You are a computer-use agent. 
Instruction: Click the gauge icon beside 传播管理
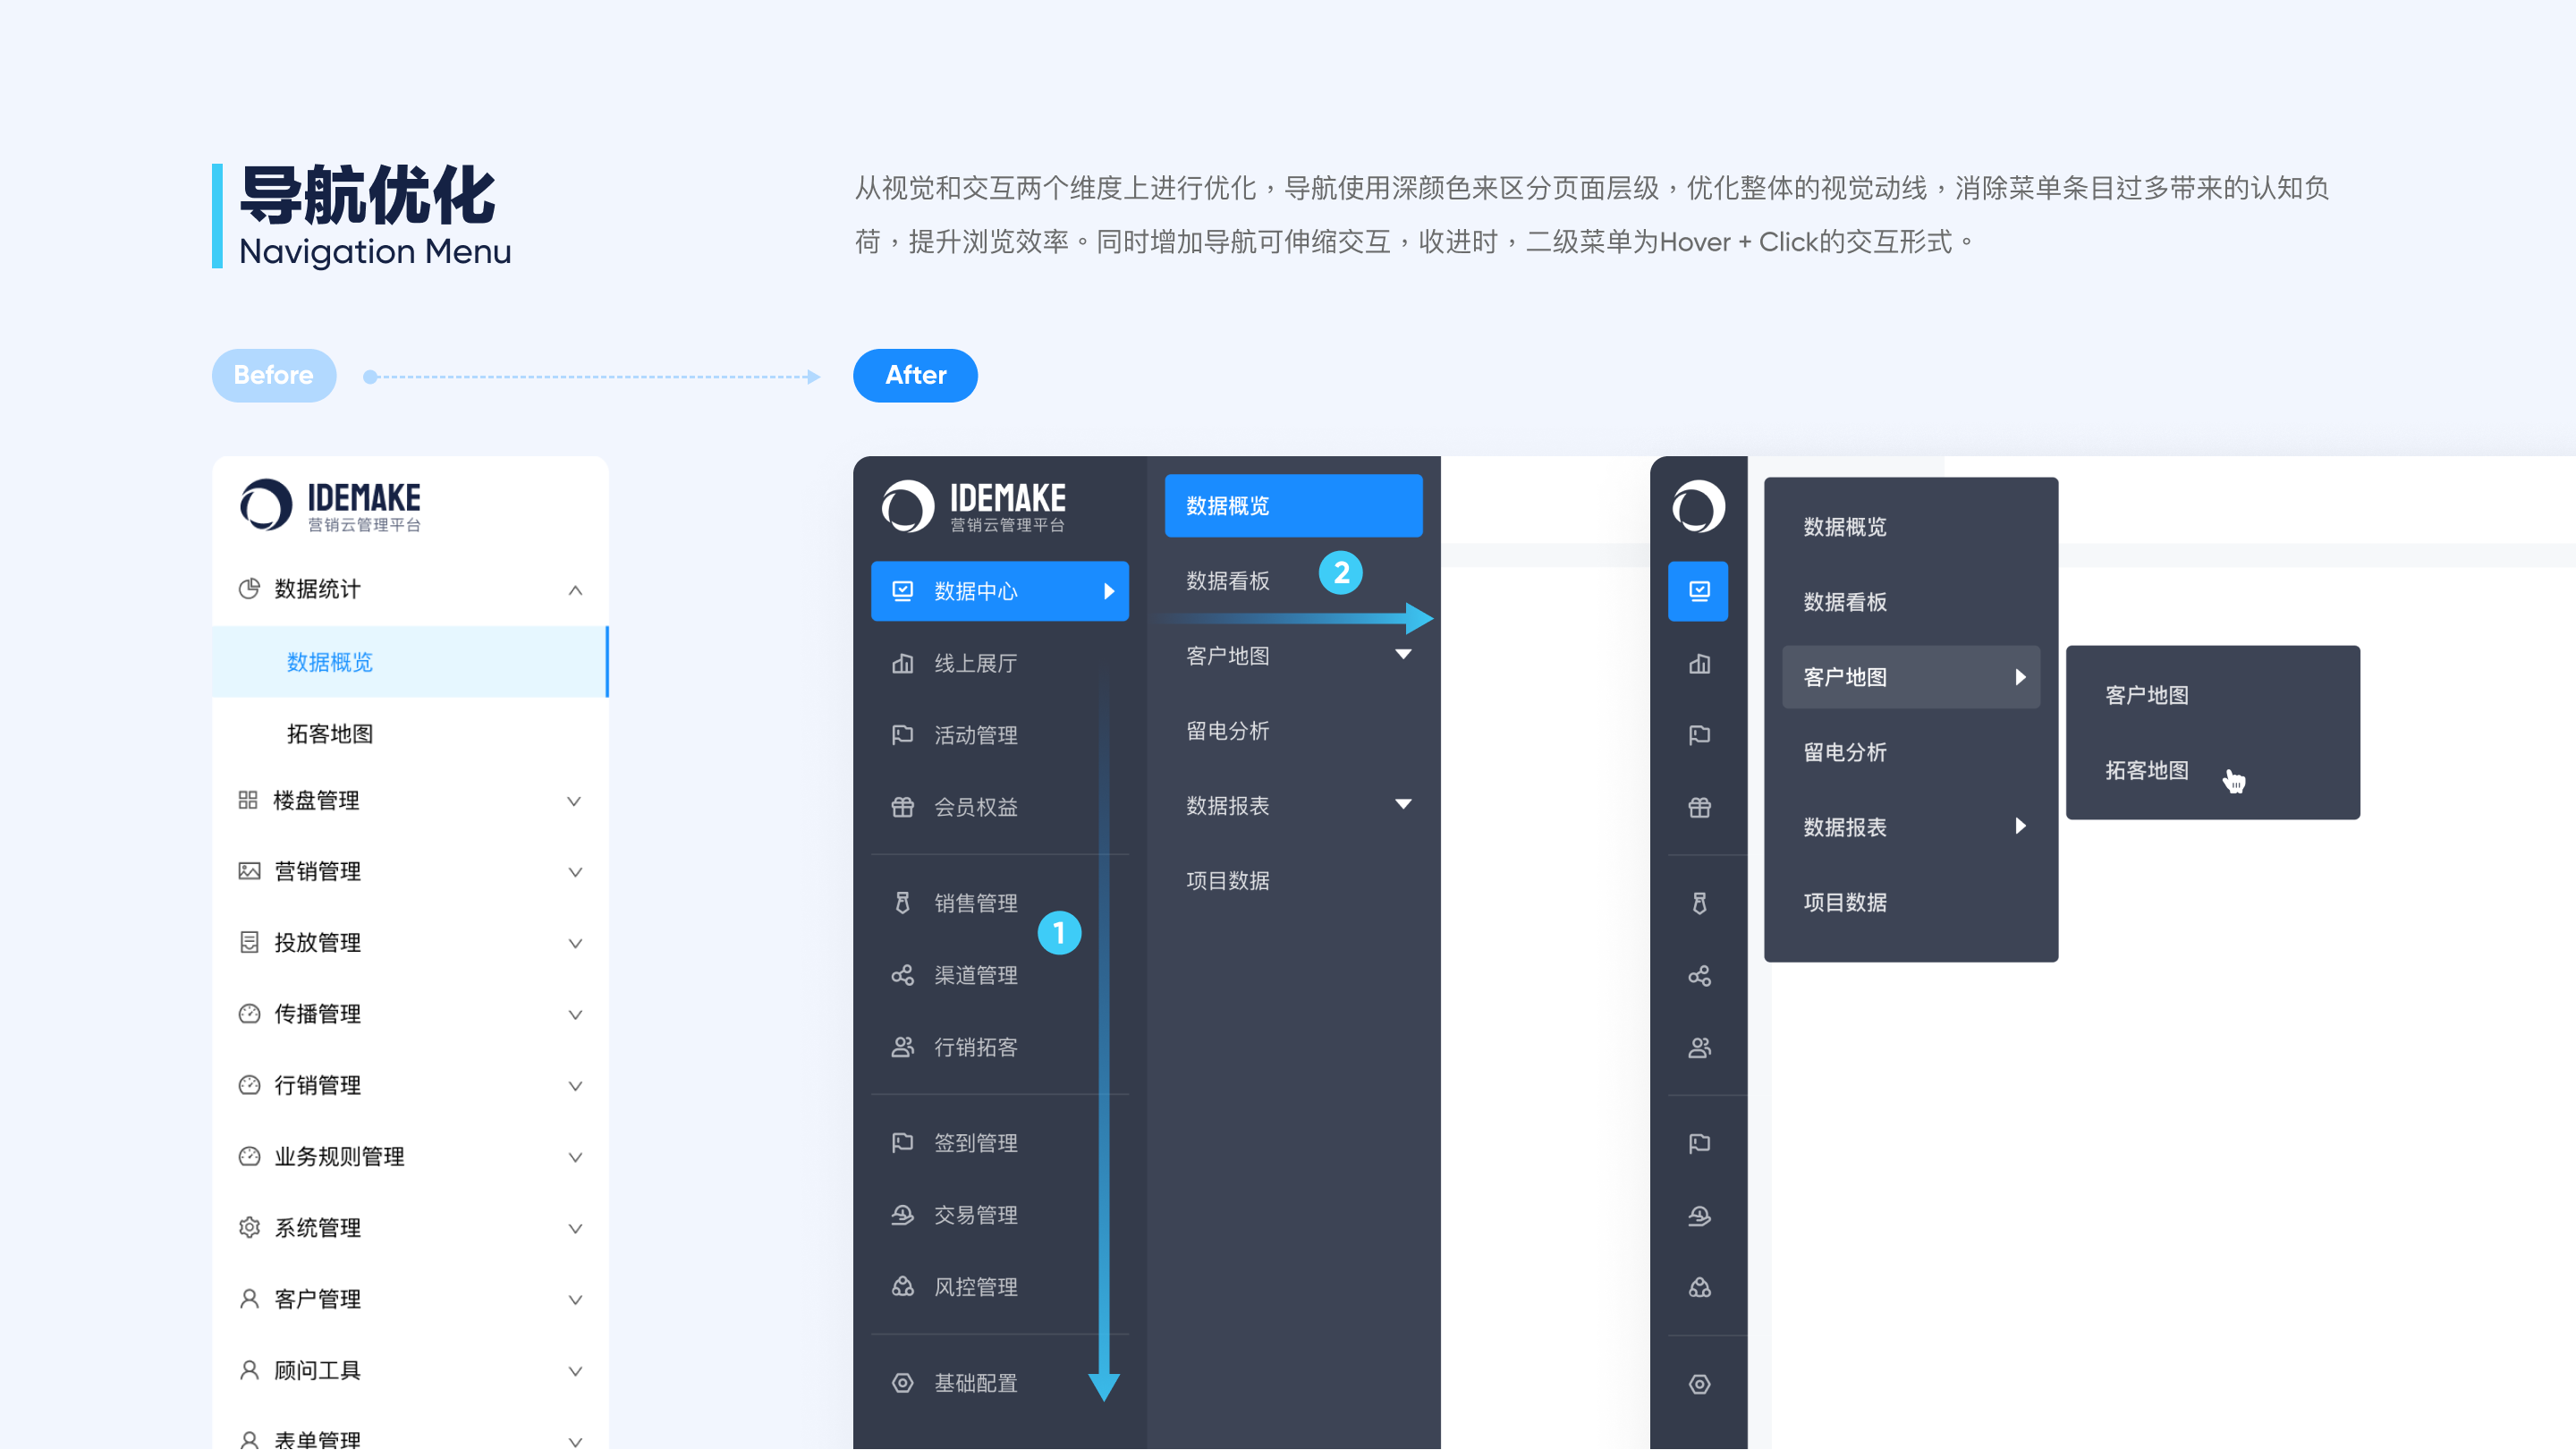(249, 1014)
